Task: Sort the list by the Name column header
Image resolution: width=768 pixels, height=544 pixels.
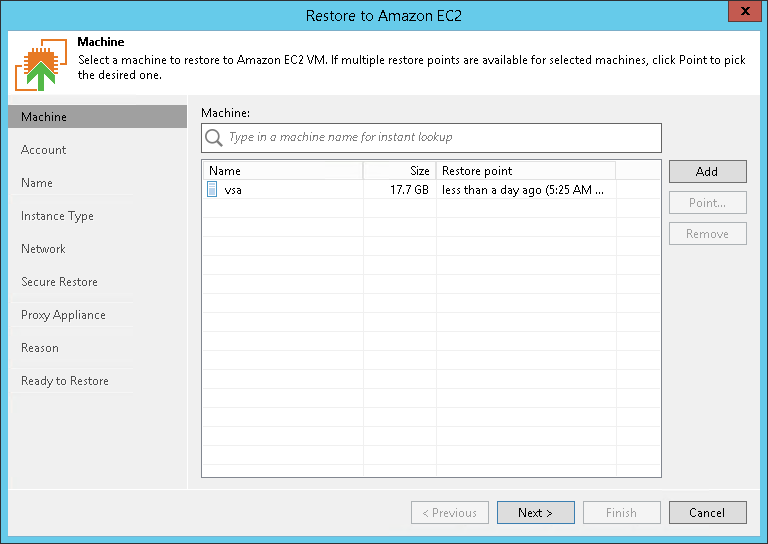Action: 282,171
